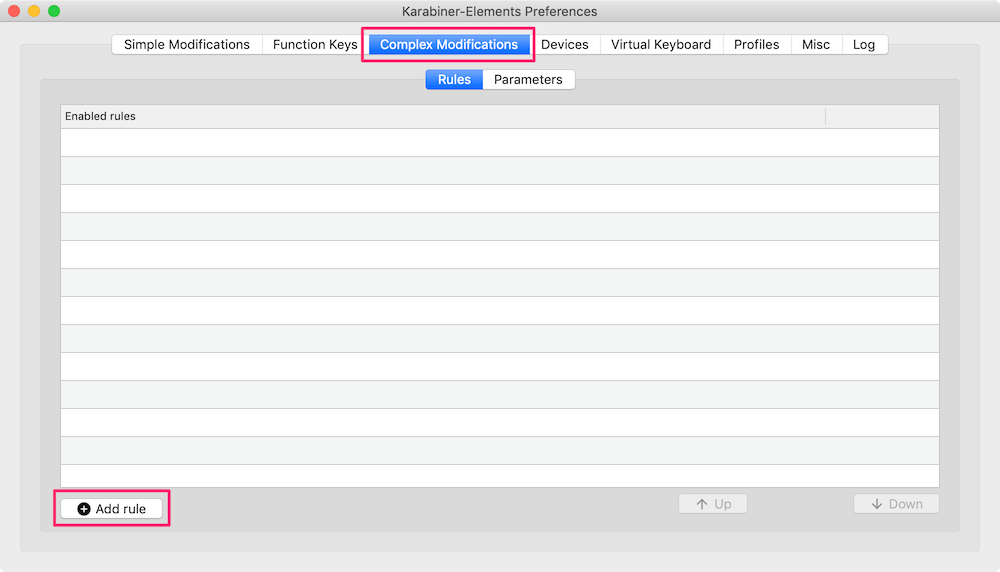1000x572 pixels.
Task: View the Log tab
Action: coord(864,45)
